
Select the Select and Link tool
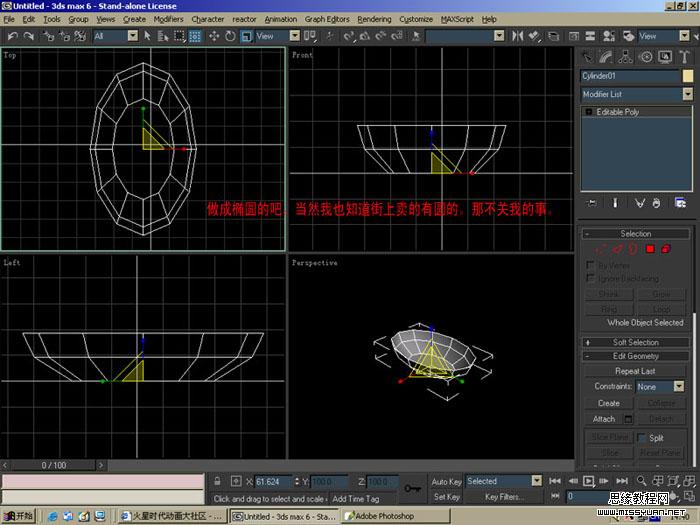point(48,36)
